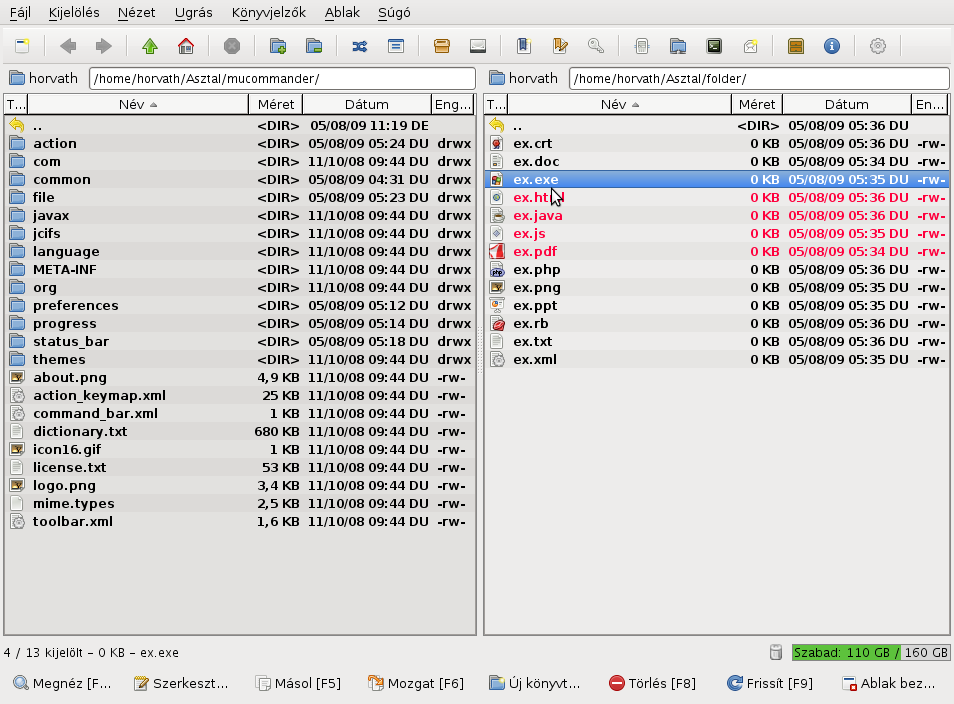Open the right panel 'horvath' drive dropdown
954x704 pixels.
pyautogui.click(x=524, y=78)
